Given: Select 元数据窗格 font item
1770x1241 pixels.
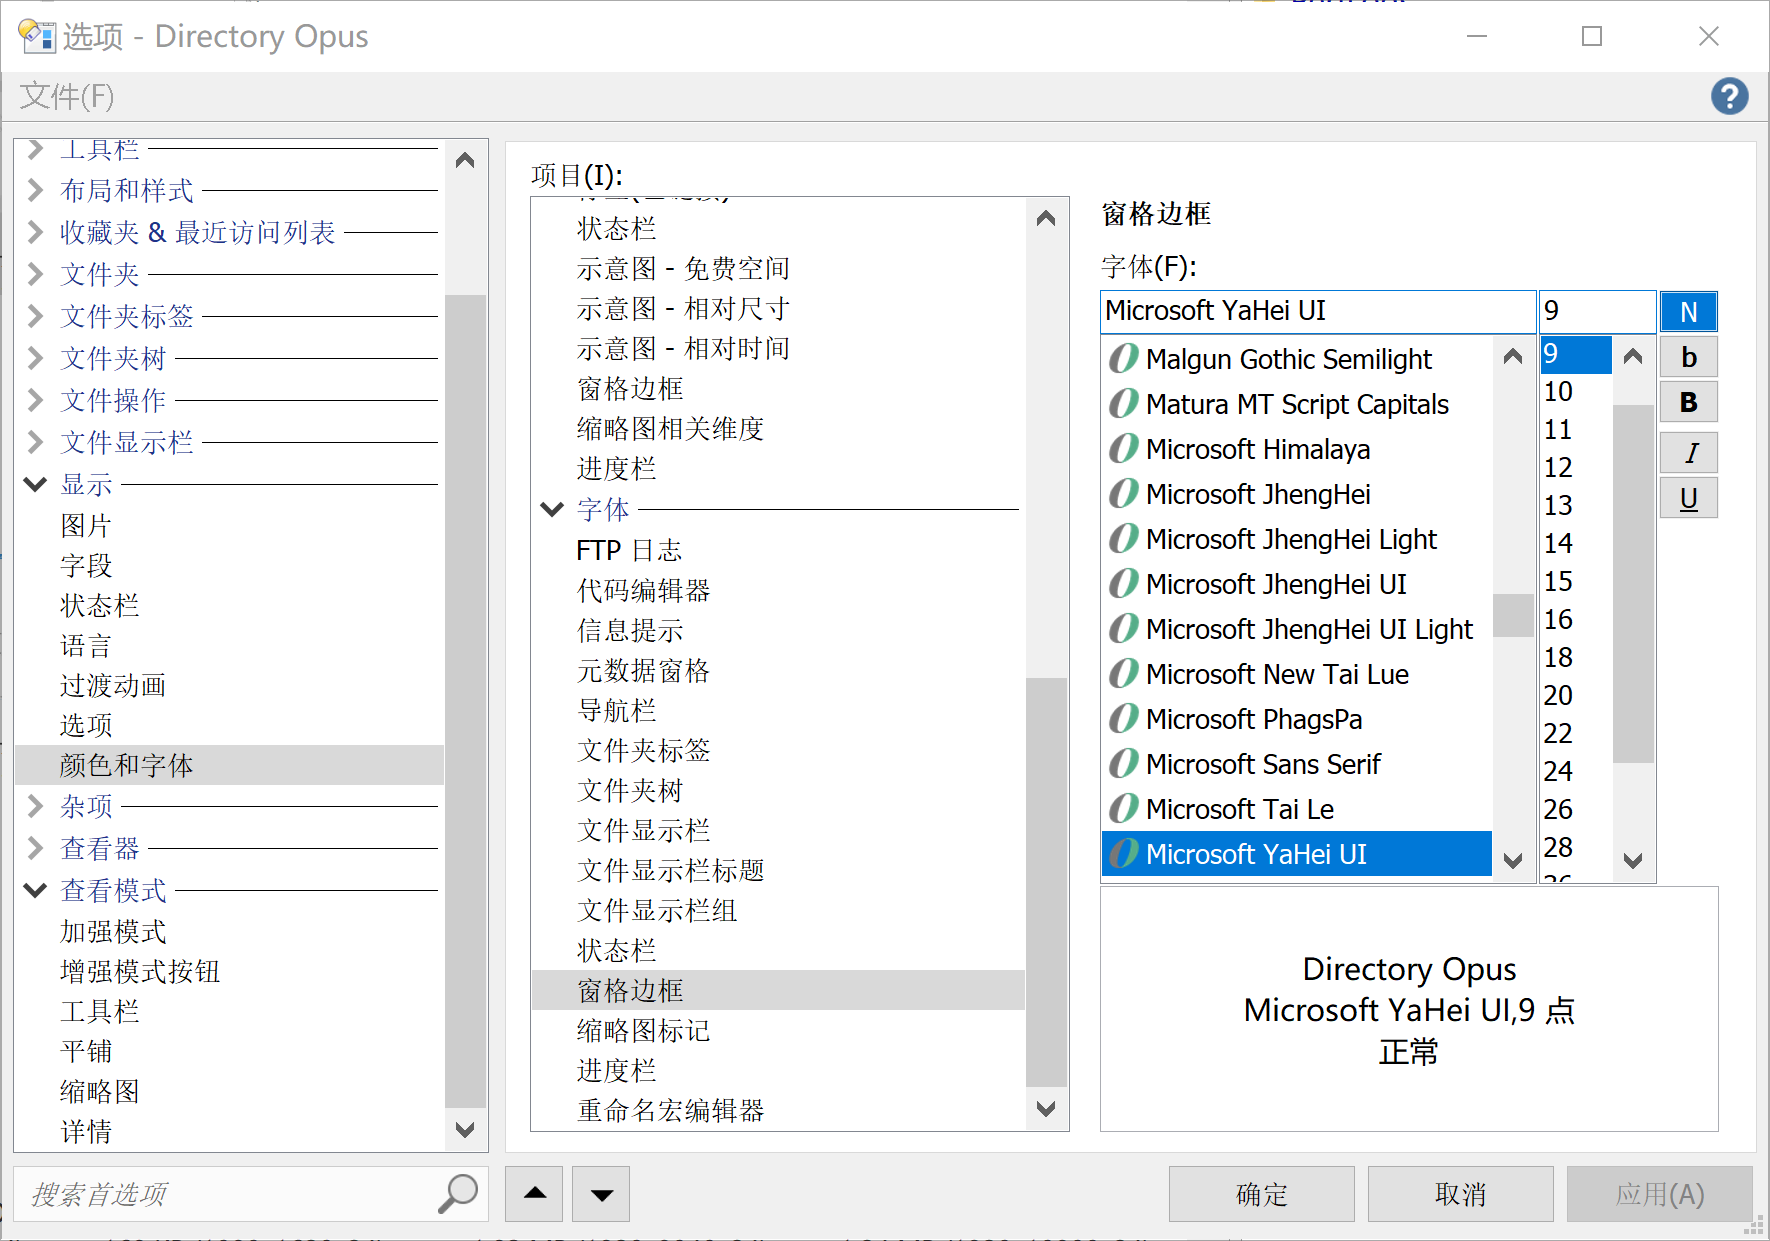Looking at the screenshot, I should coord(643,670).
